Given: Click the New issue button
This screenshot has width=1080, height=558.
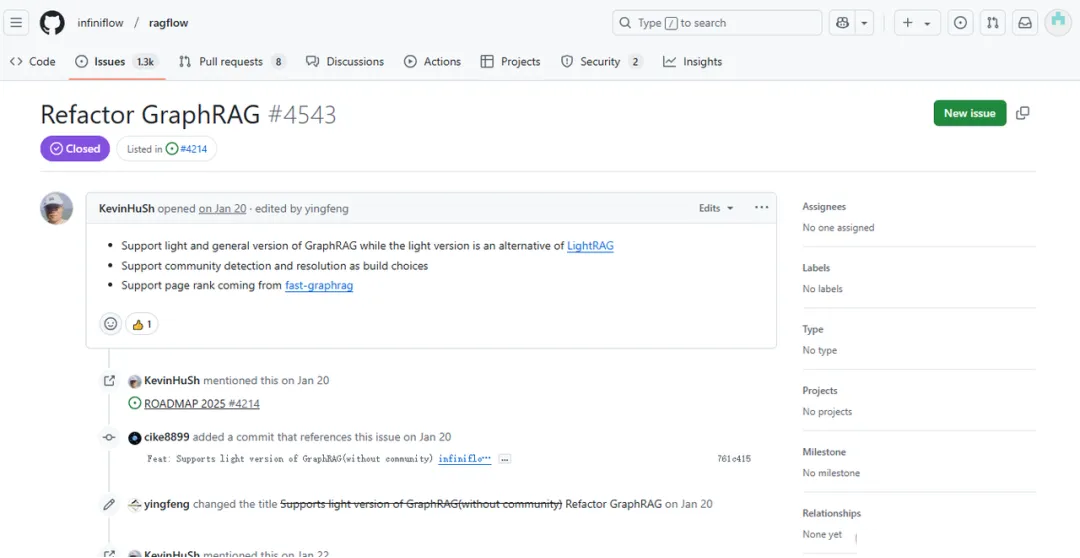Looking at the screenshot, I should (970, 113).
